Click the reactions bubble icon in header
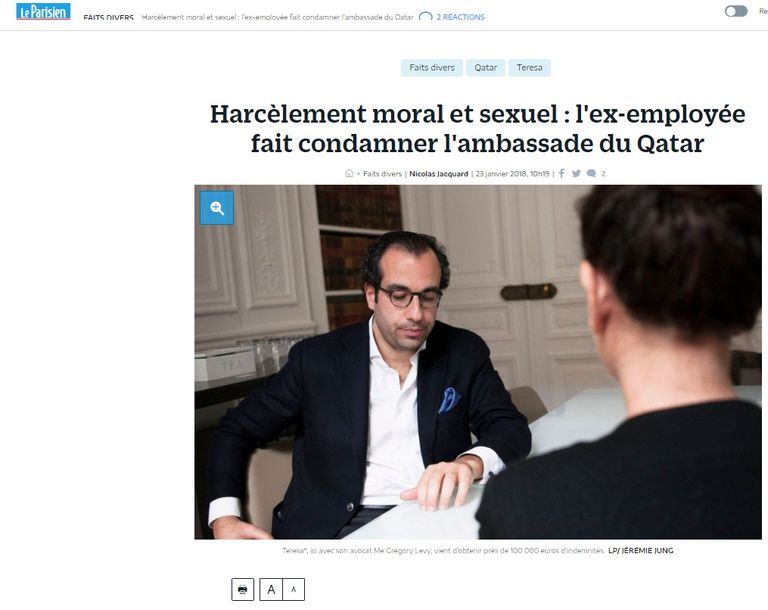Viewport: 768px width, 610px height. 426,17
